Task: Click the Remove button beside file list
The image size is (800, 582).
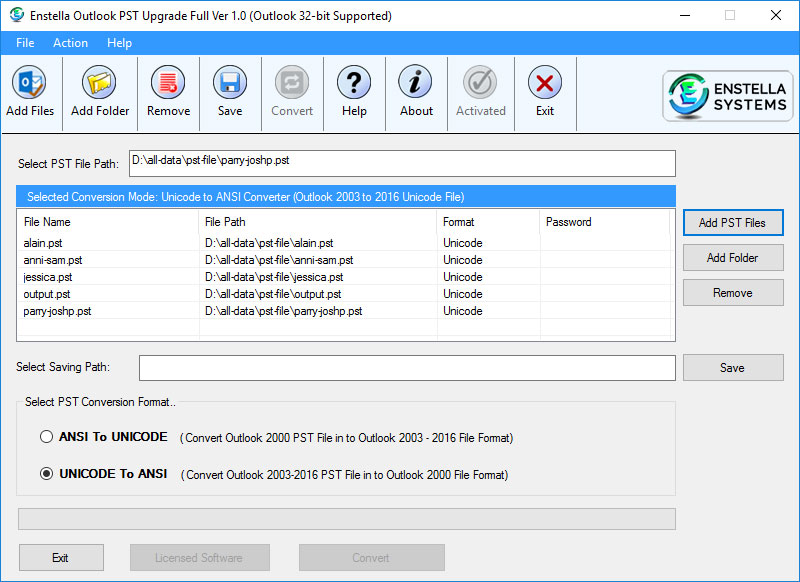Action: [732, 293]
